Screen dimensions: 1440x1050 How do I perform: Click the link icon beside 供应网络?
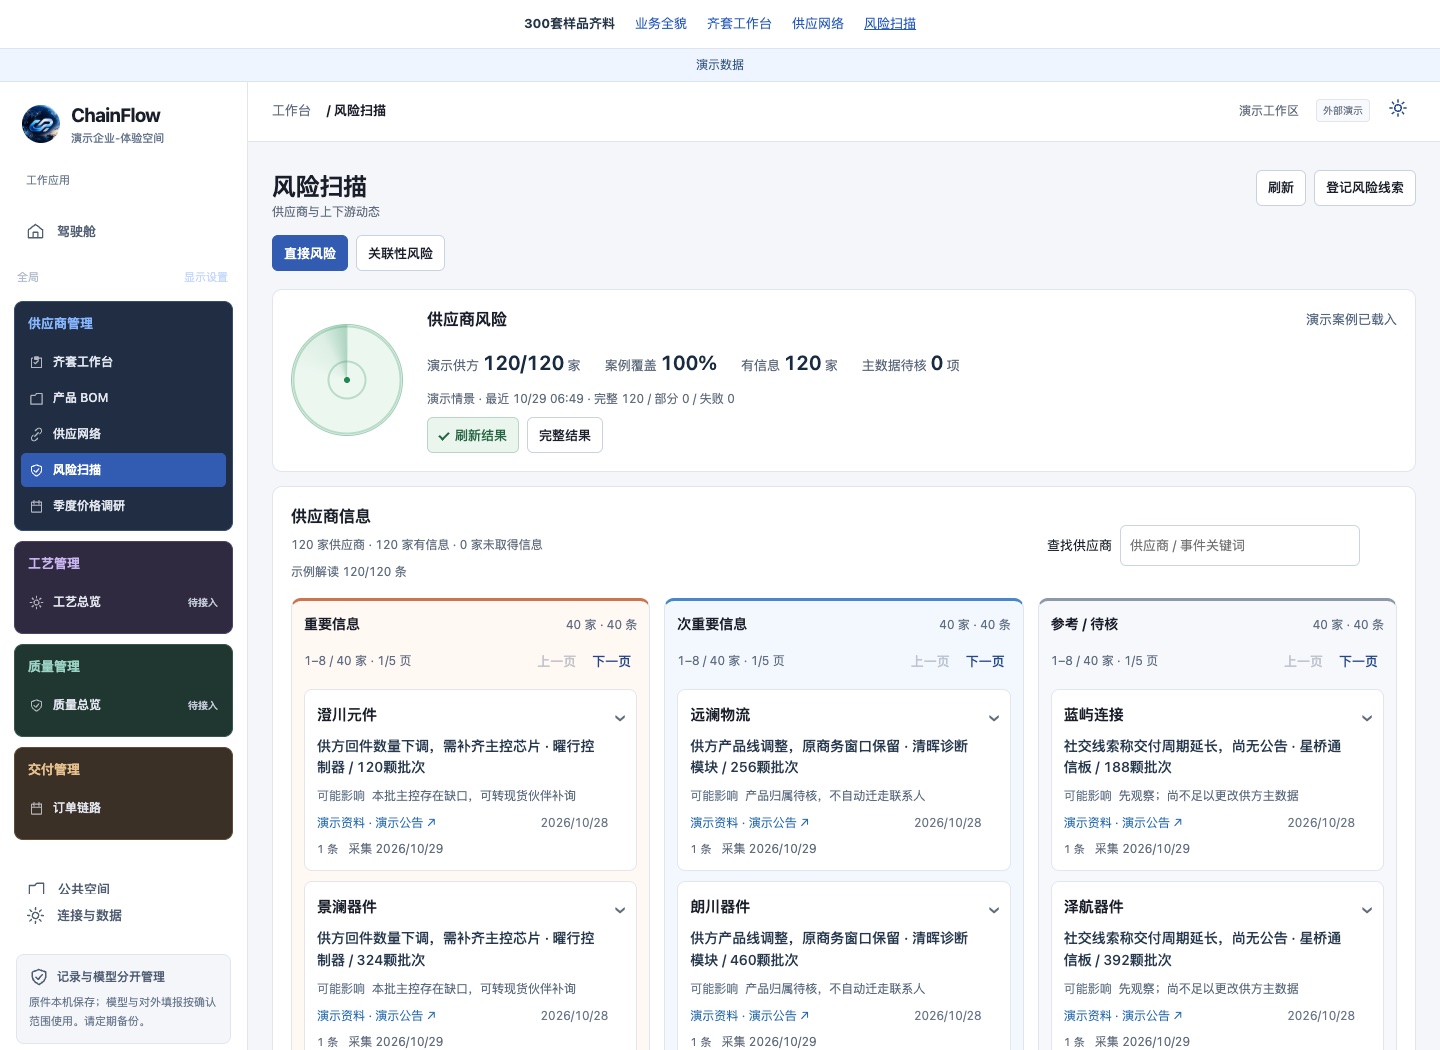(x=37, y=434)
